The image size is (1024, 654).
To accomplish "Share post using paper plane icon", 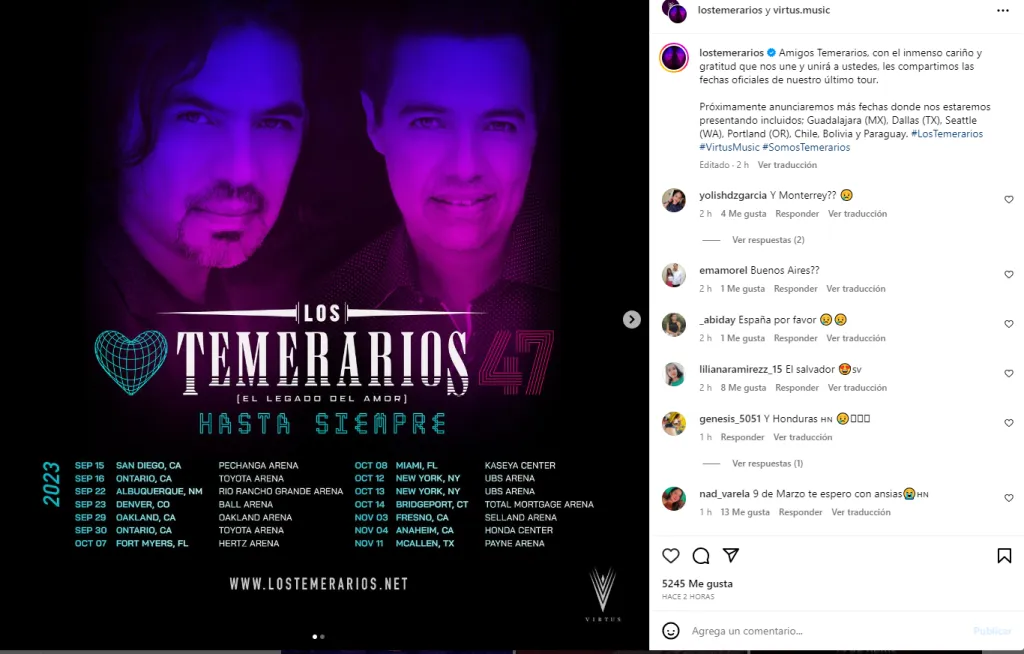I will pyautogui.click(x=731, y=555).
